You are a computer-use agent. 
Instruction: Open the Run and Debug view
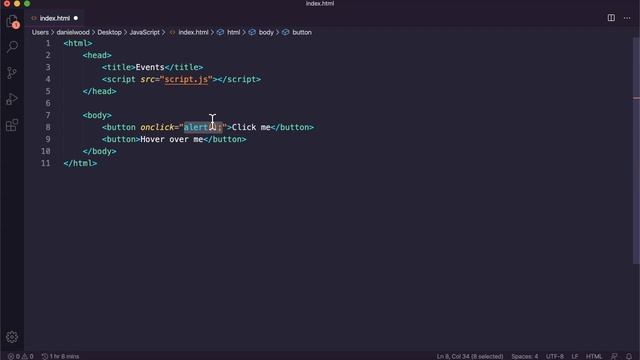(x=12, y=99)
